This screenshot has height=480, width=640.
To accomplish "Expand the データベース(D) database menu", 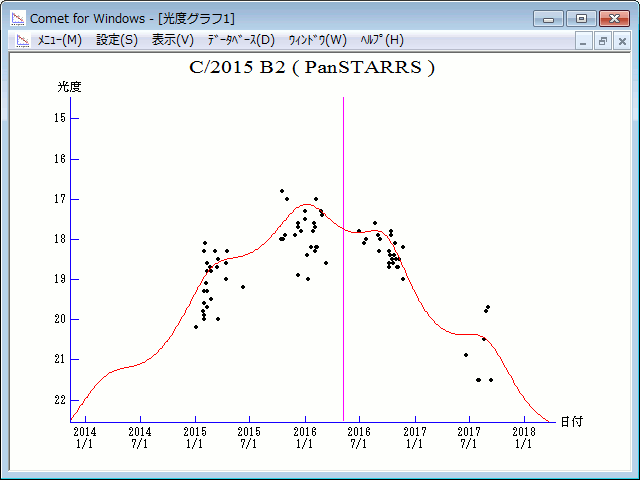I will (x=240, y=40).
